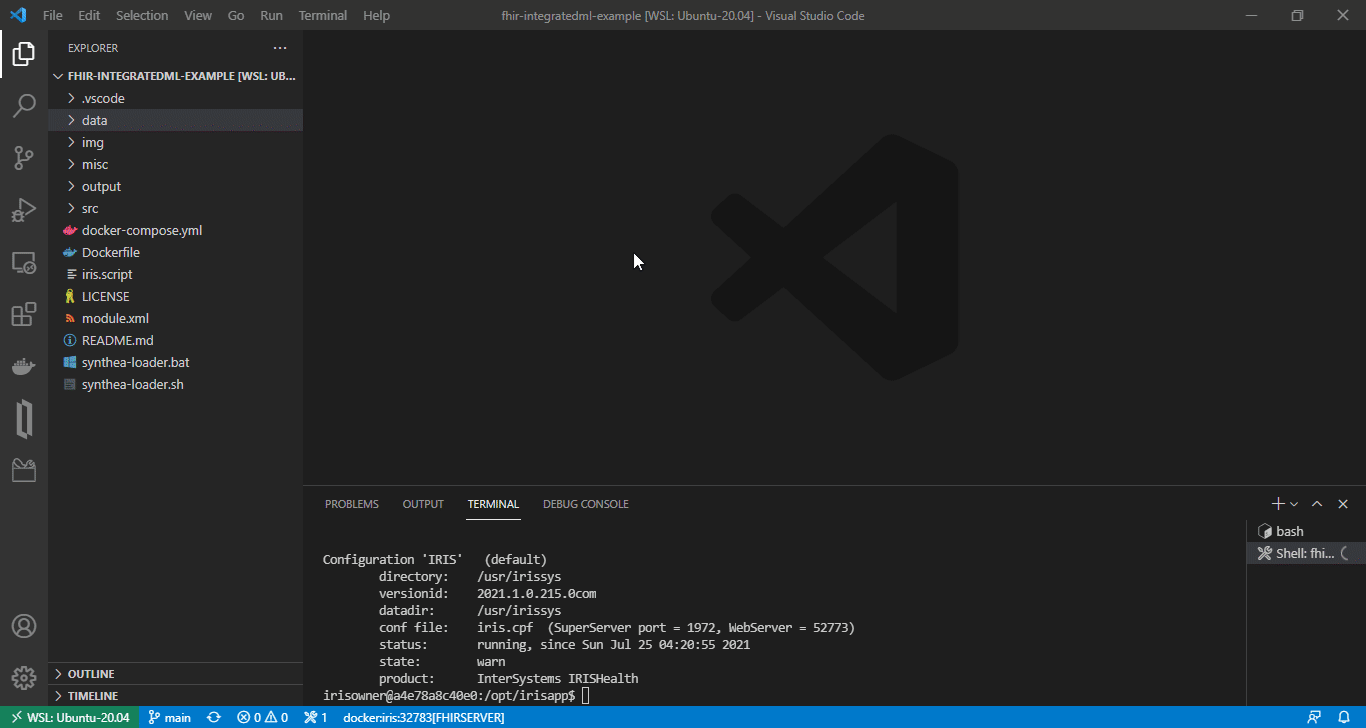Open the Remote Explorer view
1366x728 pixels.
[x=24, y=262]
